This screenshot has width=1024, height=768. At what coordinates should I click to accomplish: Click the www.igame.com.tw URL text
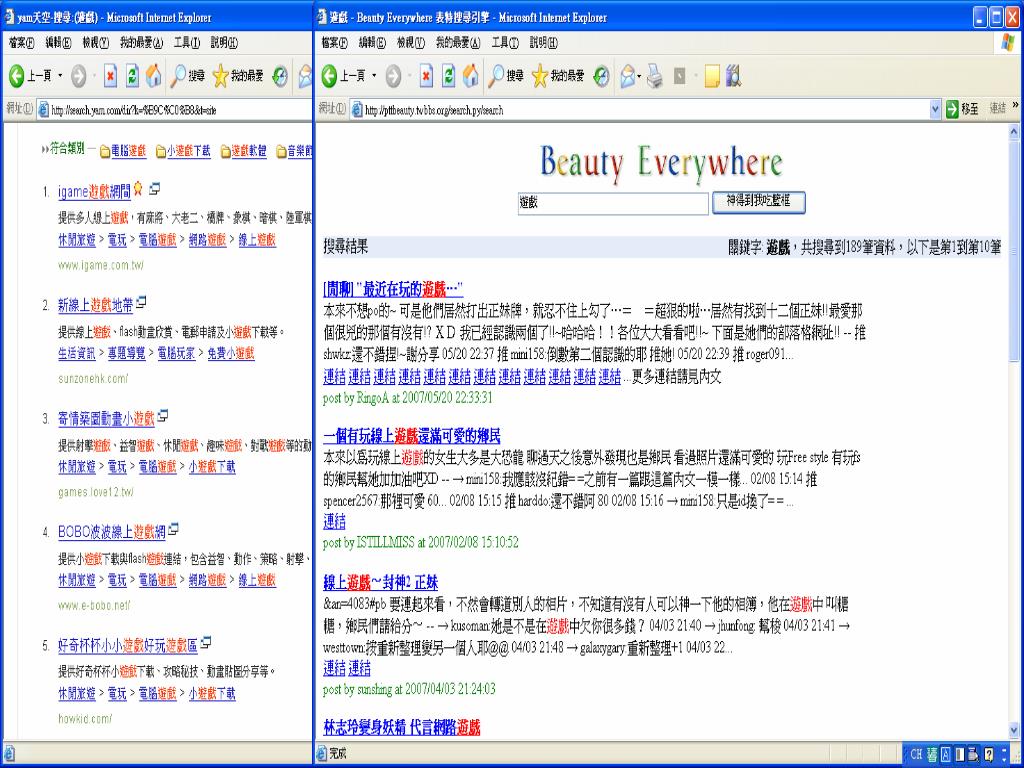(x=101, y=265)
